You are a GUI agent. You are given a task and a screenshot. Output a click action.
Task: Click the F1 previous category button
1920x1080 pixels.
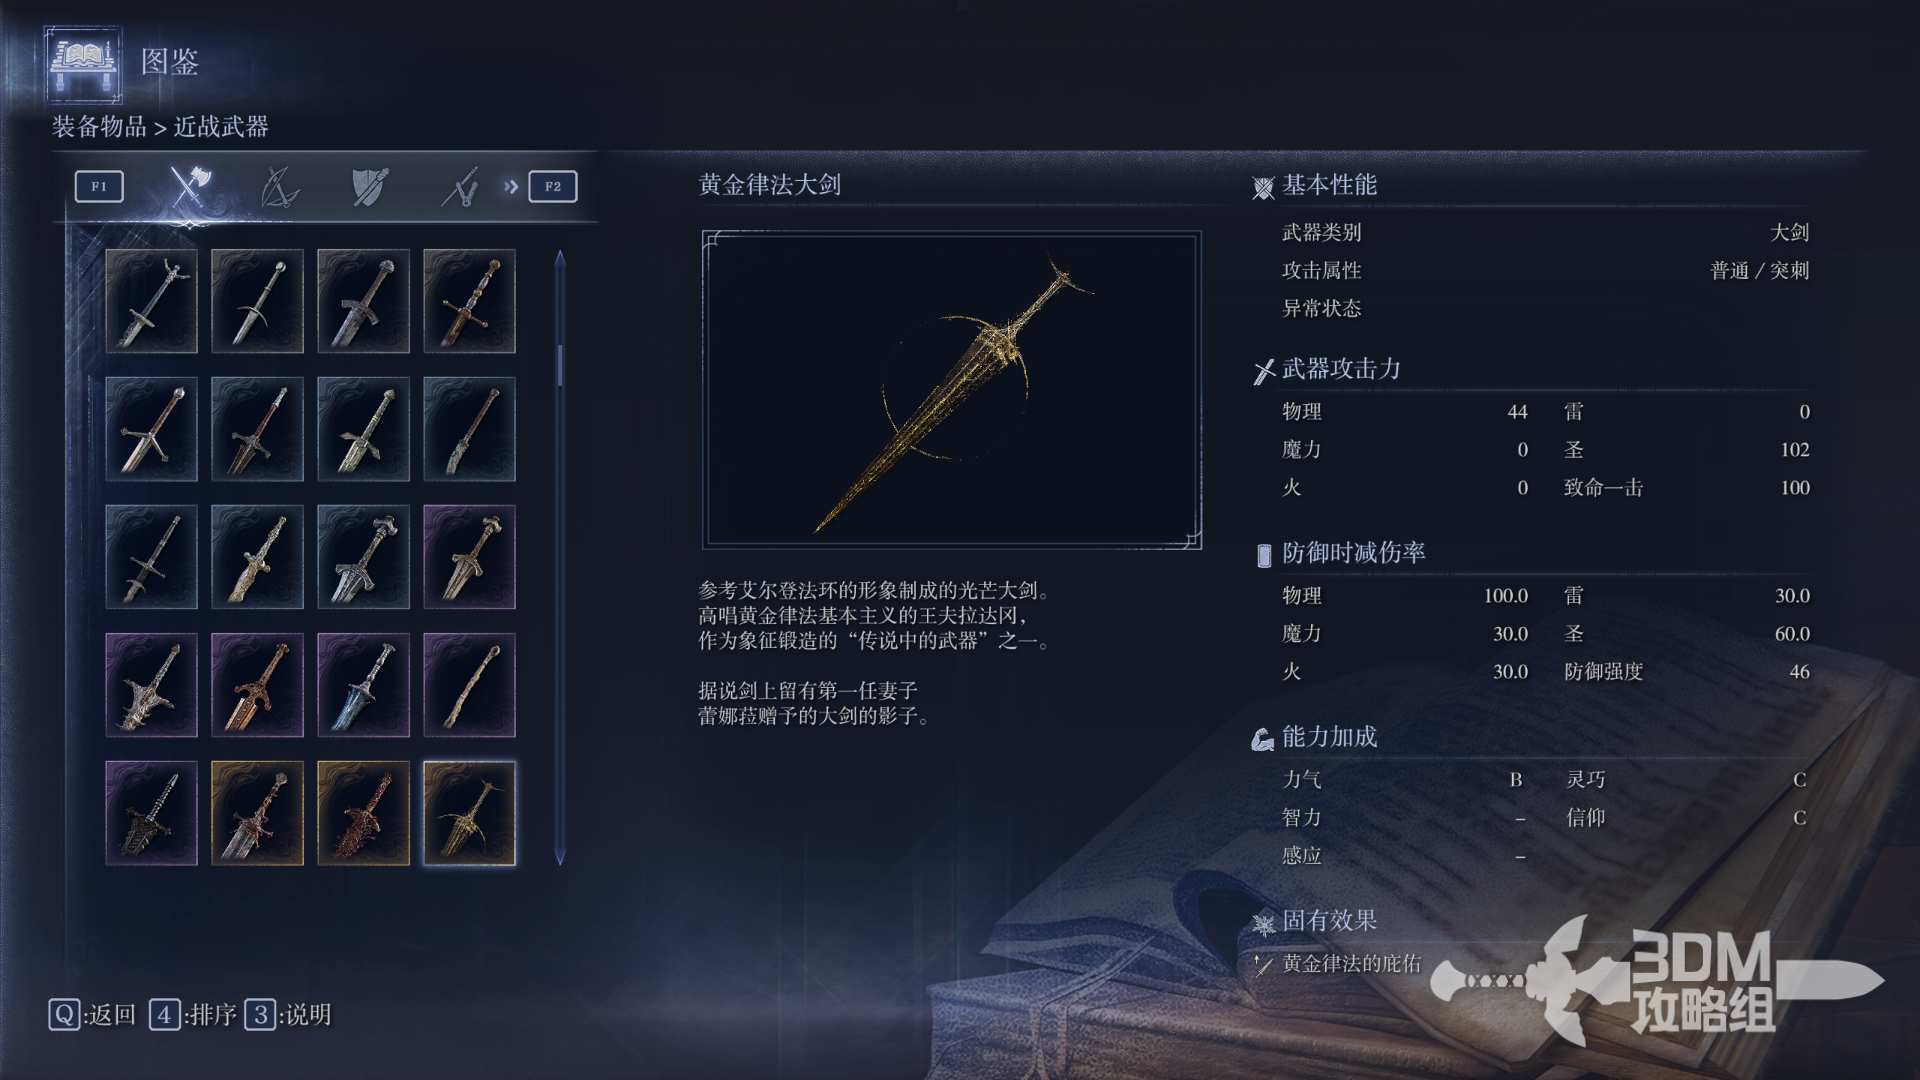point(99,186)
